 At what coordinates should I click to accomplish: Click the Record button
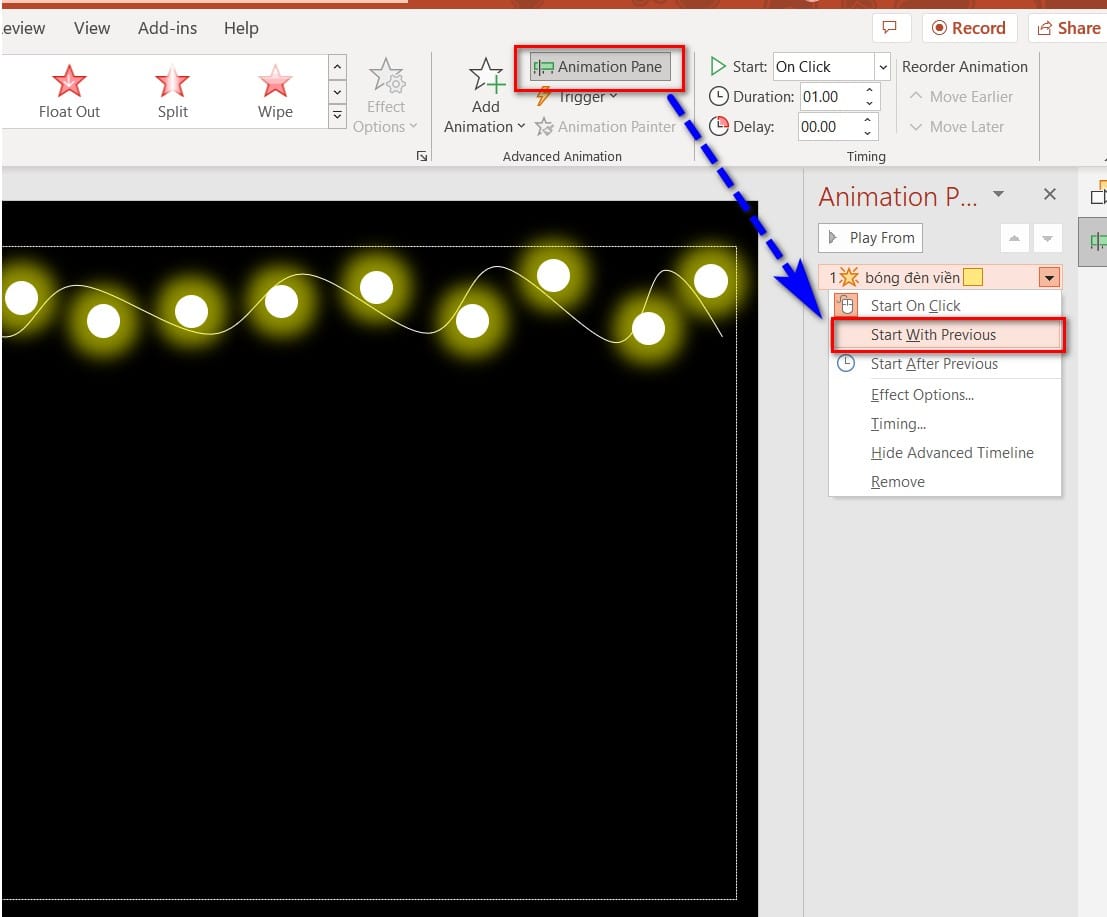pyautogui.click(x=969, y=28)
